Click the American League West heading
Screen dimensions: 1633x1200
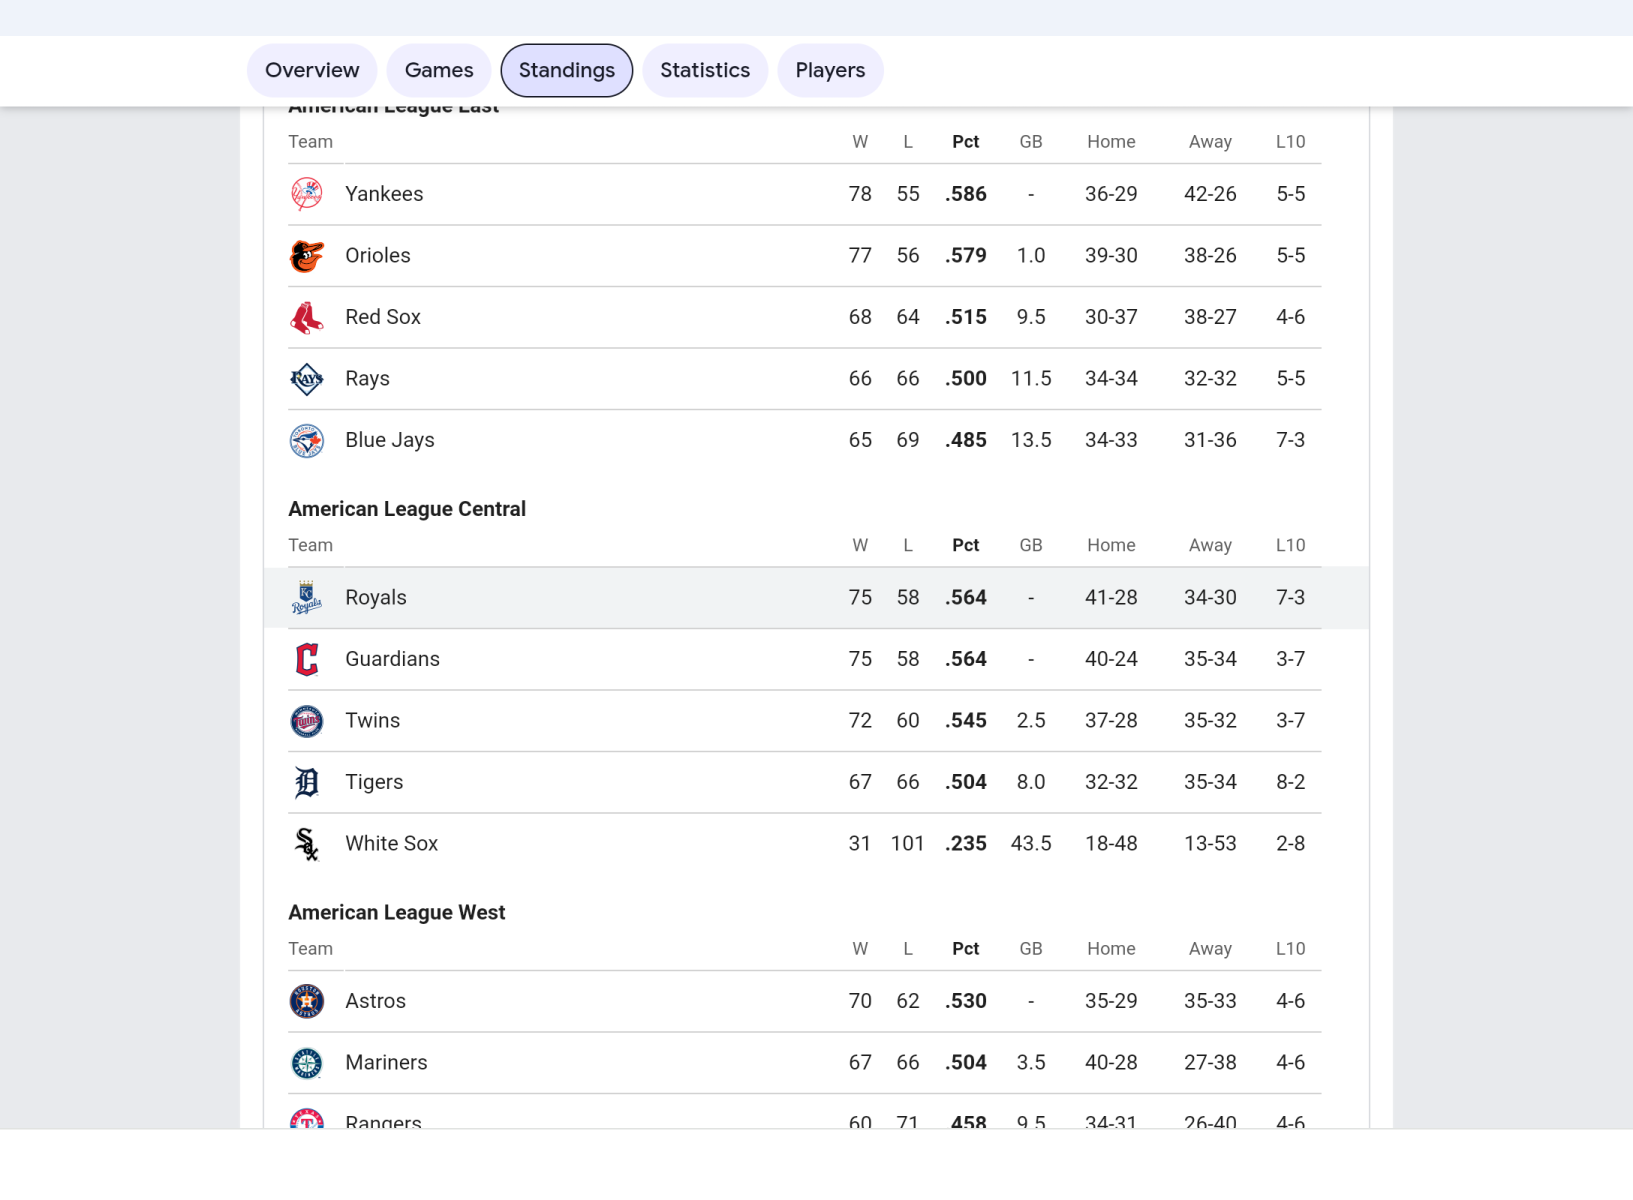[x=397, y=912]
